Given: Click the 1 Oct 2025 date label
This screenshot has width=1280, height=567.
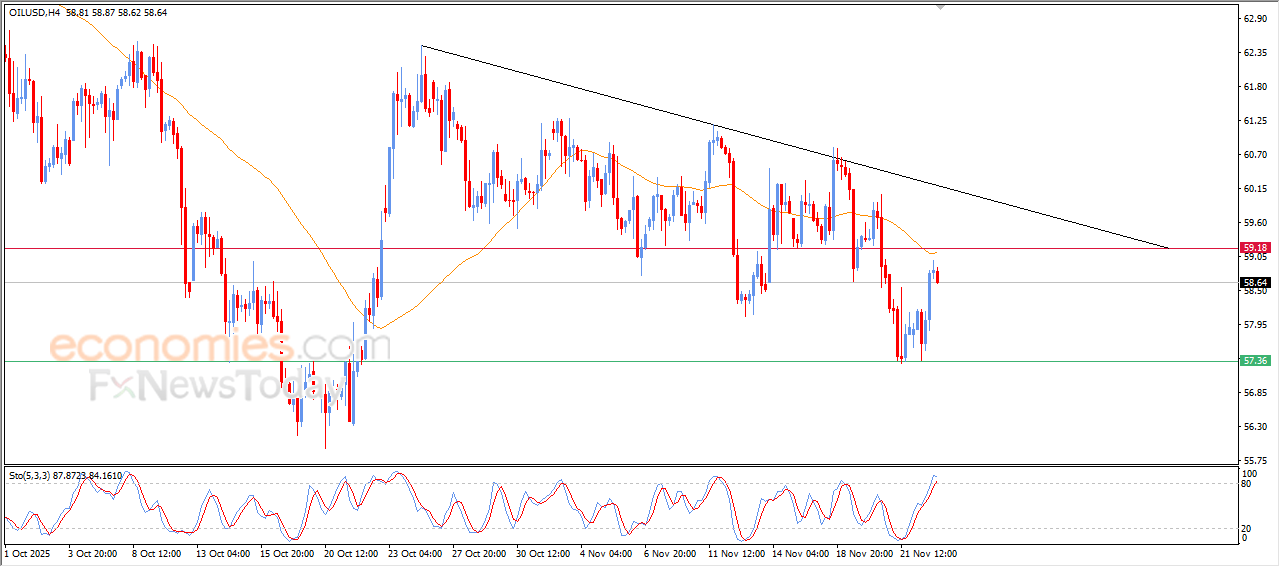Looking at the screenshot, I should click(27, 552).
